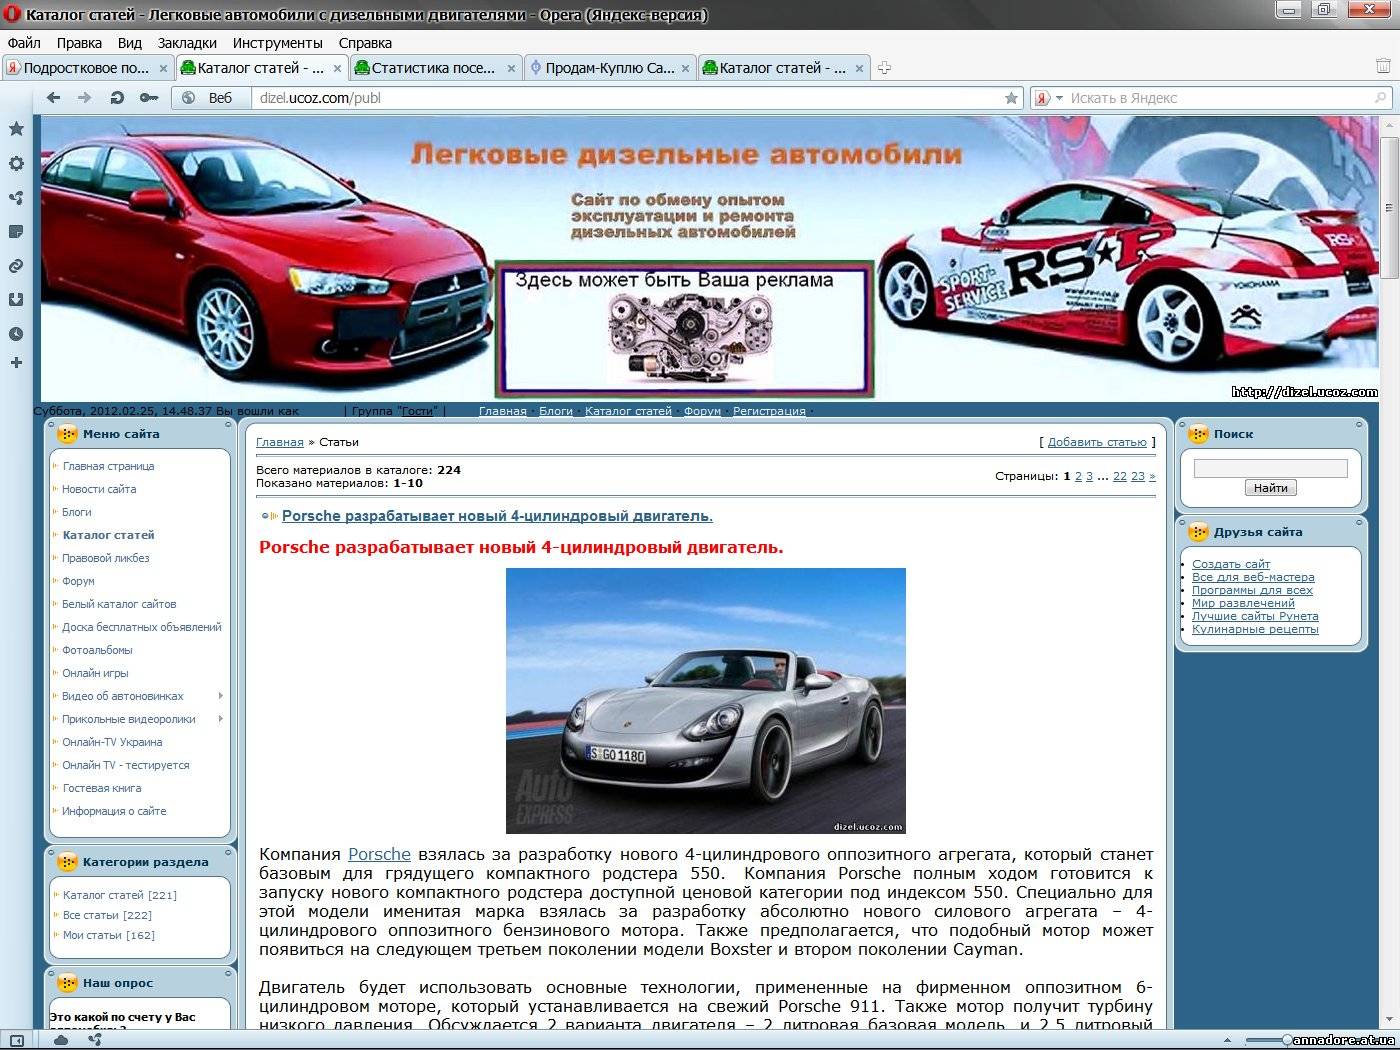Open the History panel clock icon
The image size is (1400, 1050).
tap(16, 334)
